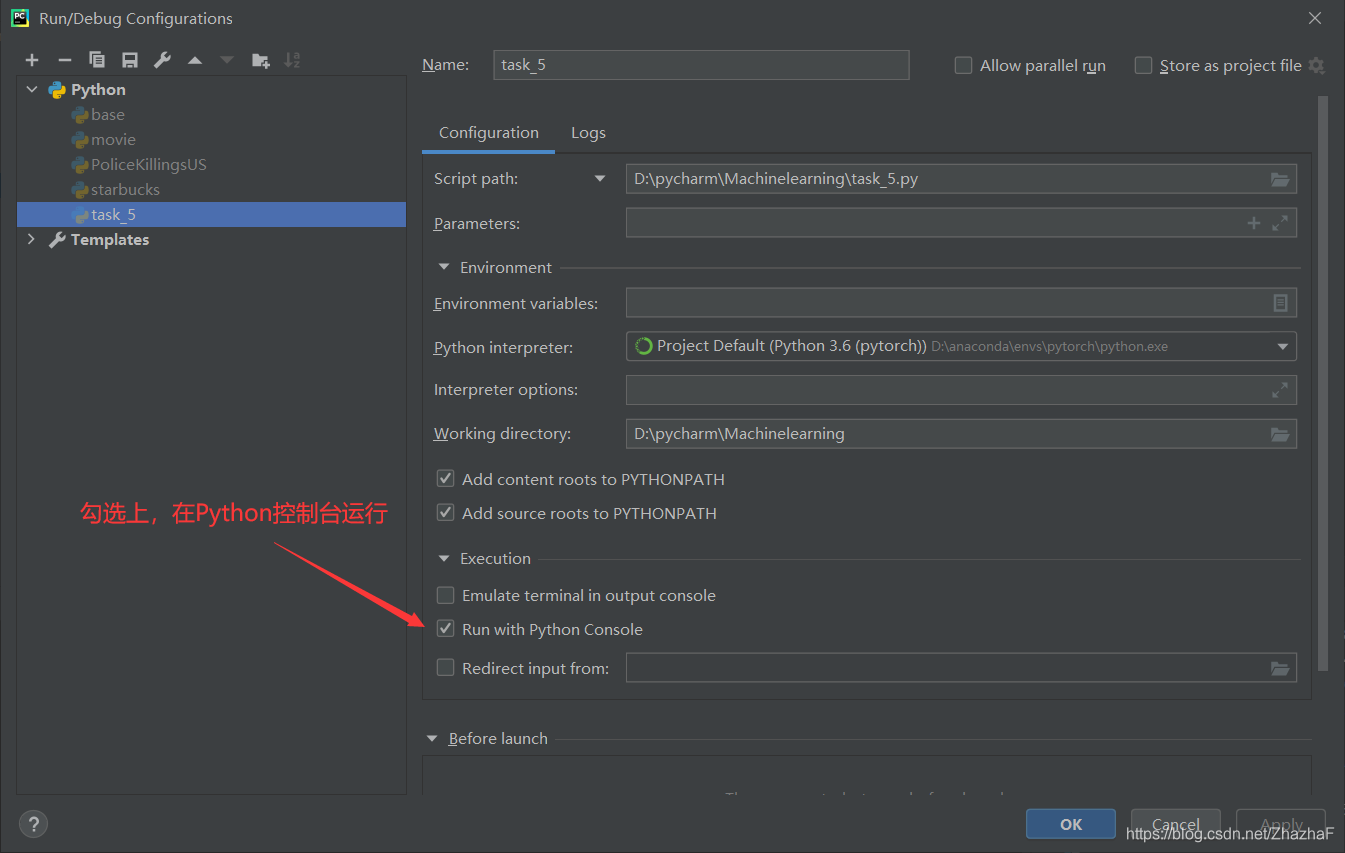
Task: Expand the Templates tree node
Action: (32, 239)
